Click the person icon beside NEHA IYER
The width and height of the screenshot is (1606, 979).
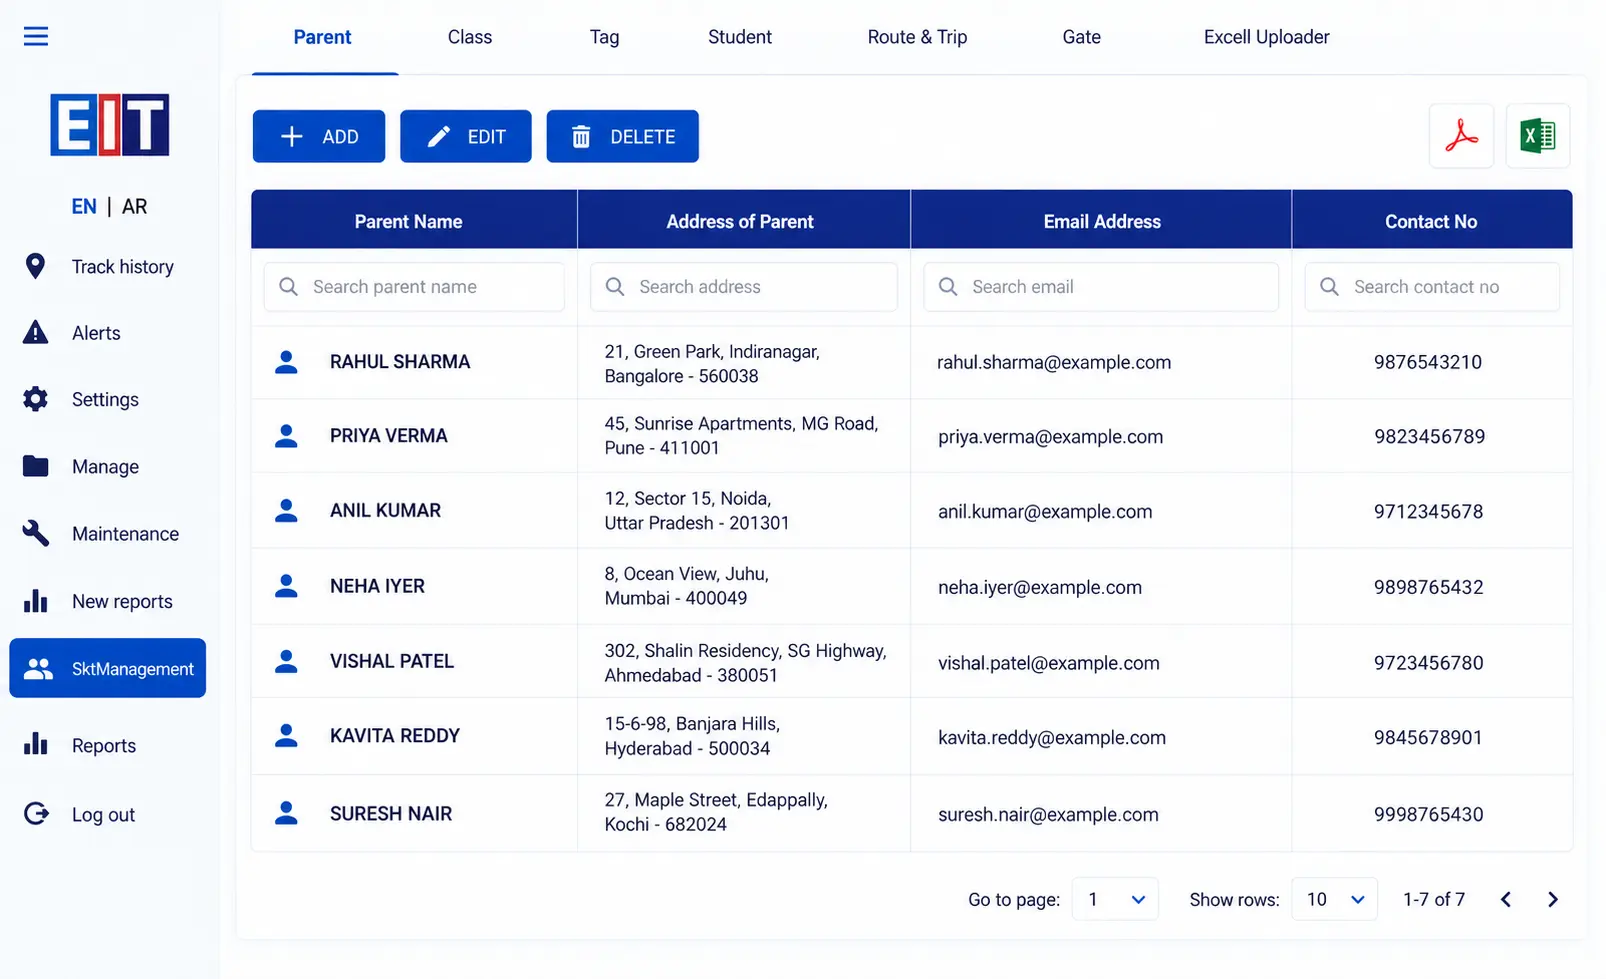coord(286,586)
